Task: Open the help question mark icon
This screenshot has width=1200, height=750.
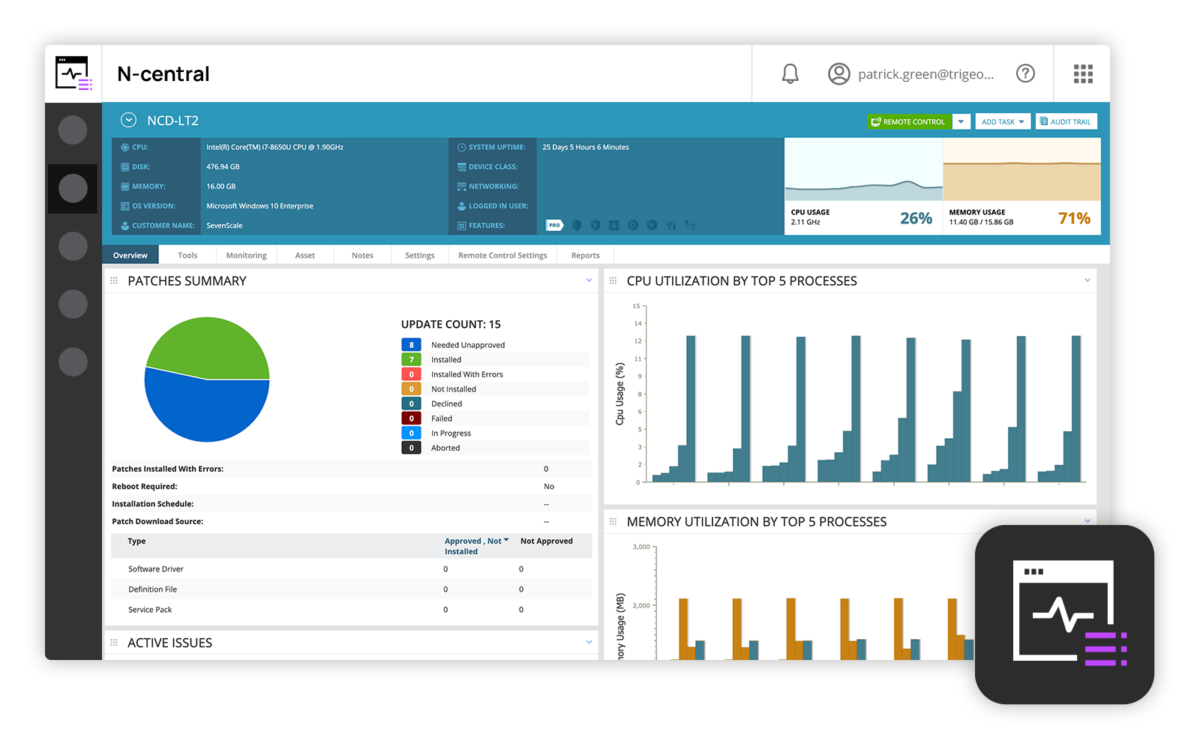Action: click(x=1025, y=73)
